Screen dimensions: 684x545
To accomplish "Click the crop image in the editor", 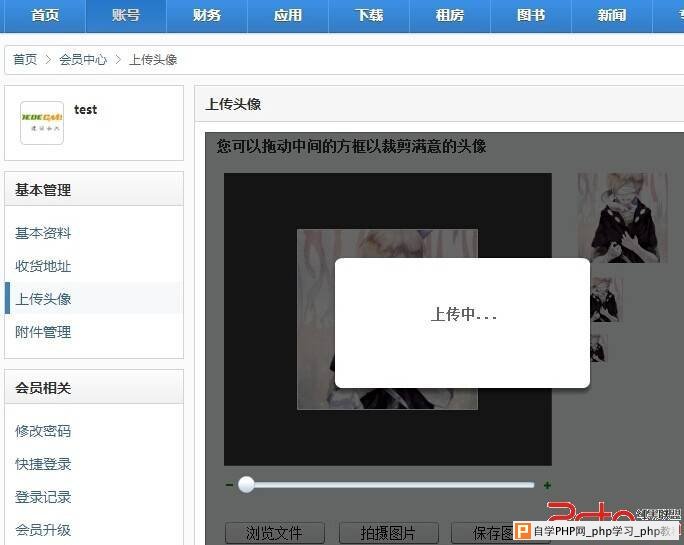I will pos(387,319).
